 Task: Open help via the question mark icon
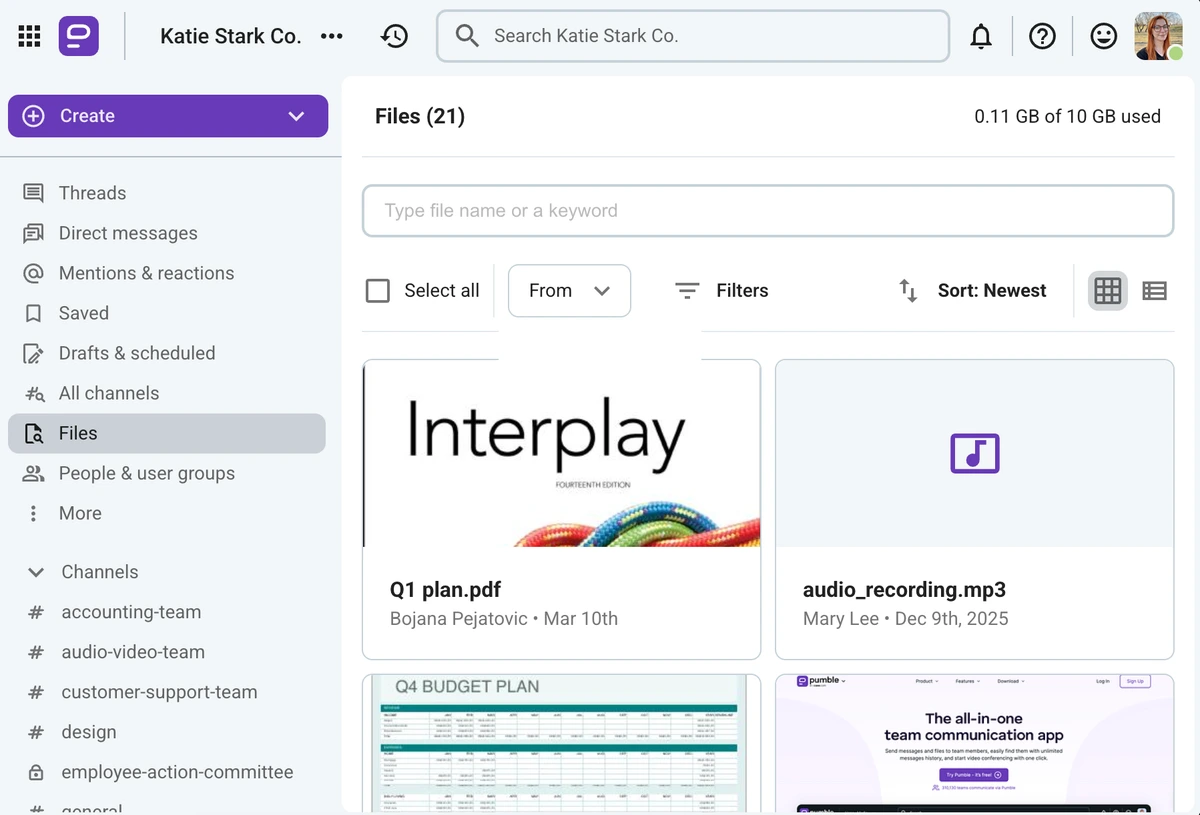(x=1042, y=35)
